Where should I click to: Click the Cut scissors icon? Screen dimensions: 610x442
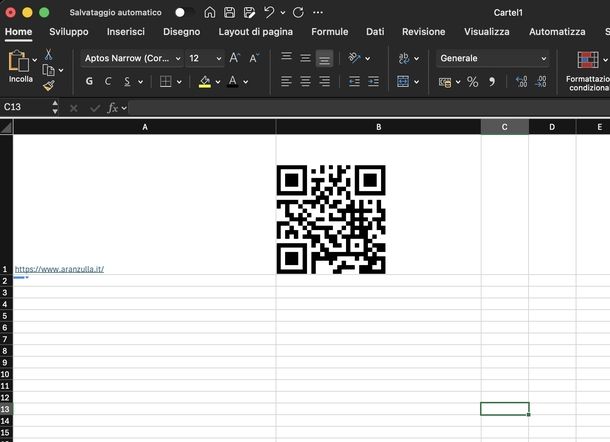pyautogui.click(x=48, y=54)
